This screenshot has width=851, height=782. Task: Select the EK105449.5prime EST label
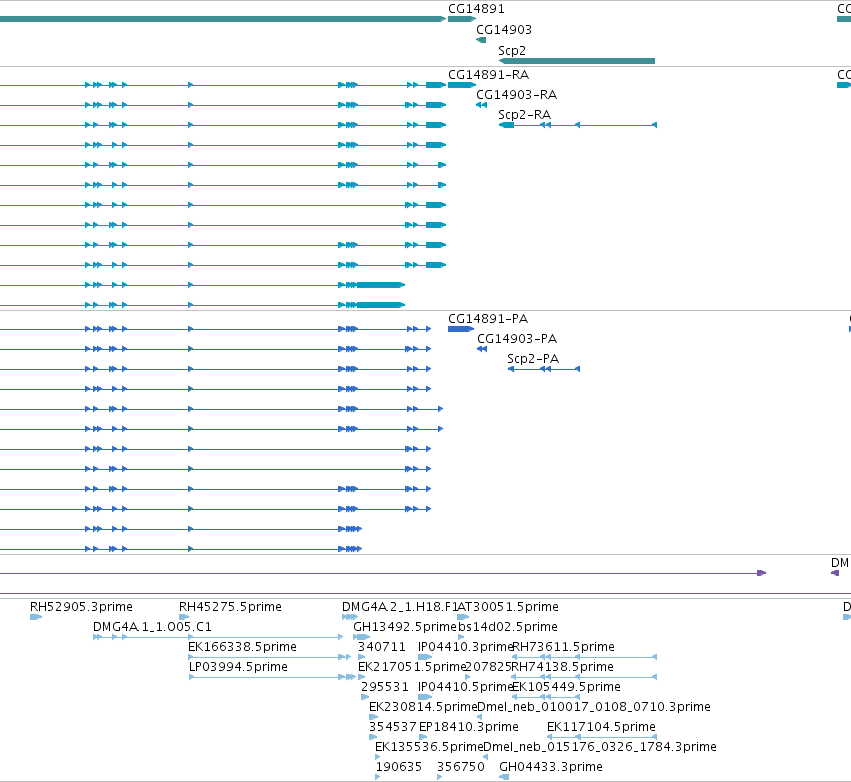pos(566,687)
